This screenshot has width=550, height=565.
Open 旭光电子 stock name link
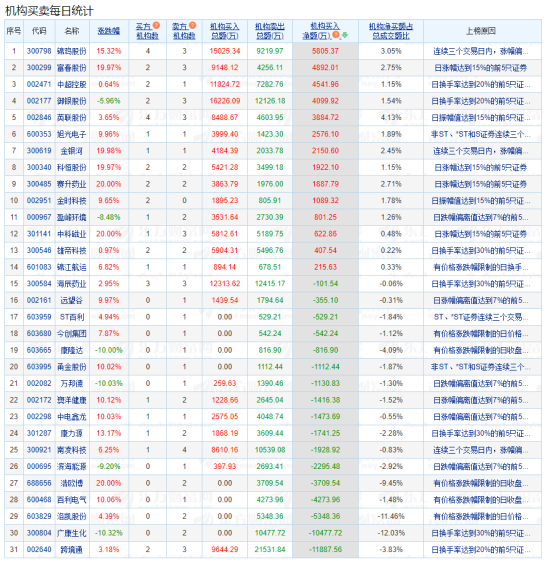(x=72, y=134)
